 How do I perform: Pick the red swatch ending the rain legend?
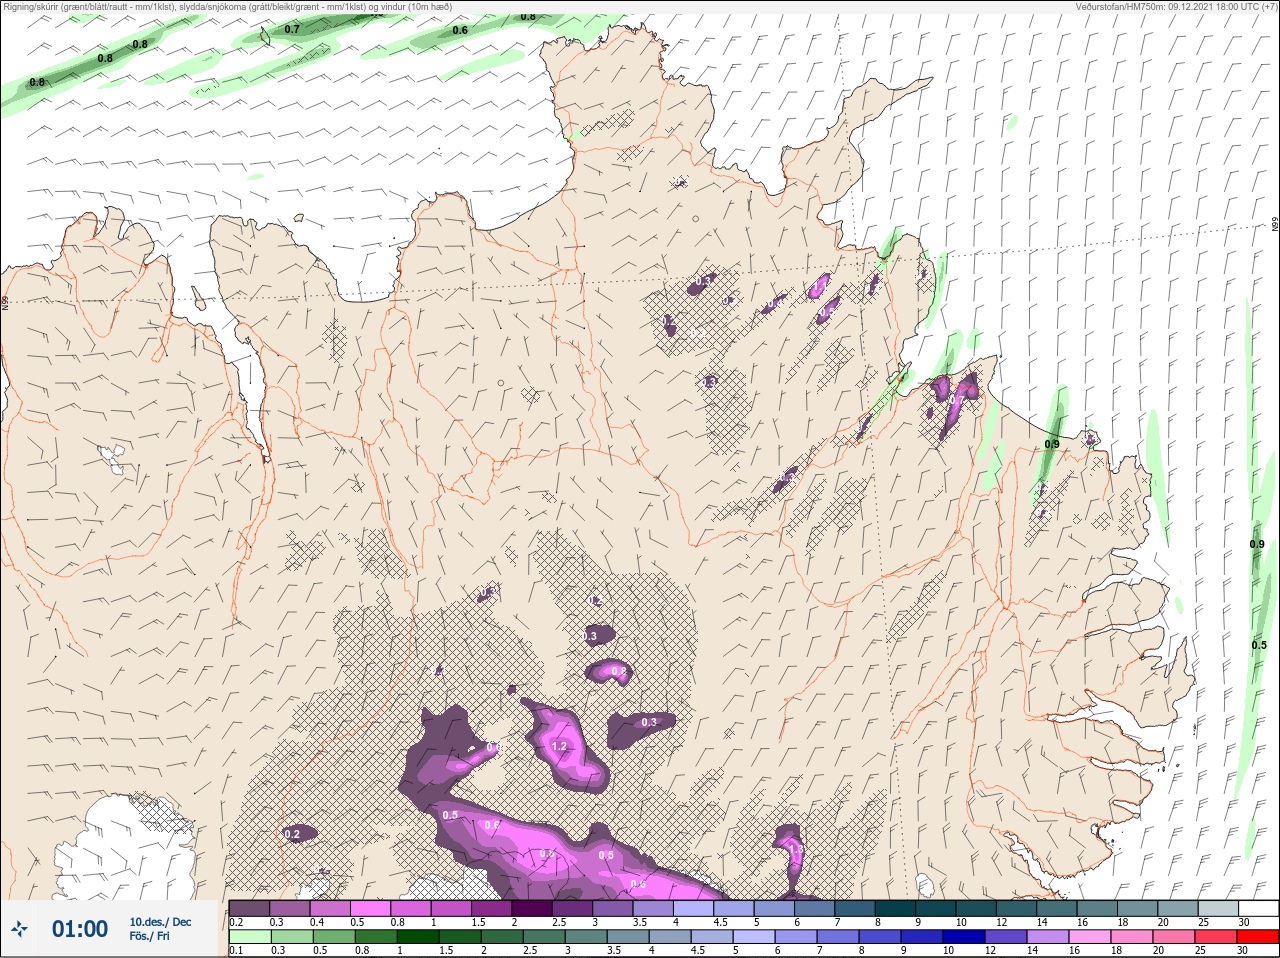click(1257, 937)
